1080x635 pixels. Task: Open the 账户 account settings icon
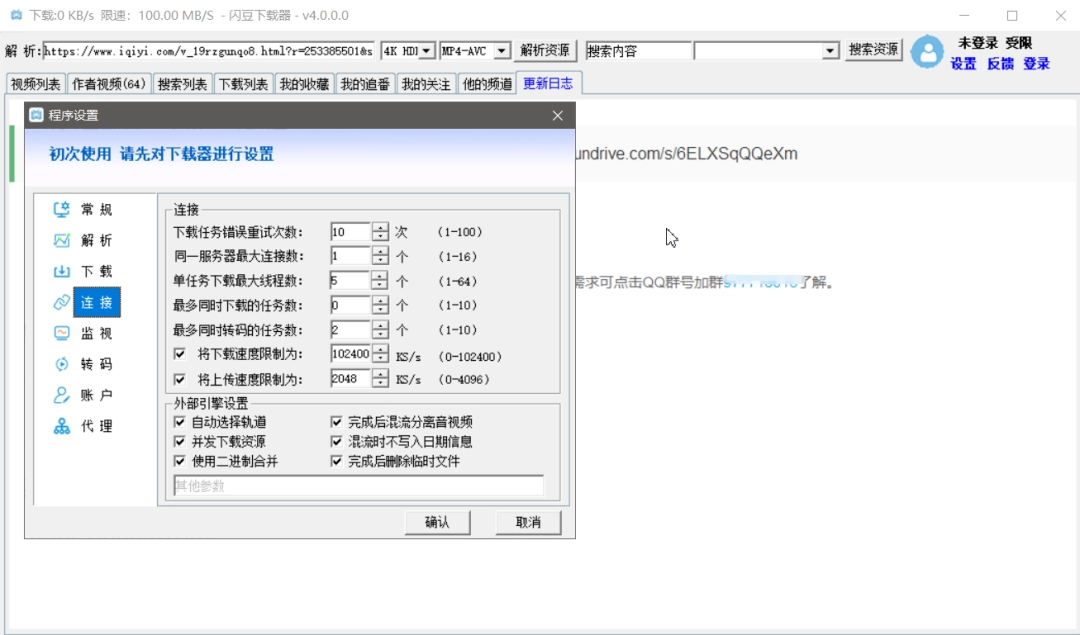coord(61,395)
